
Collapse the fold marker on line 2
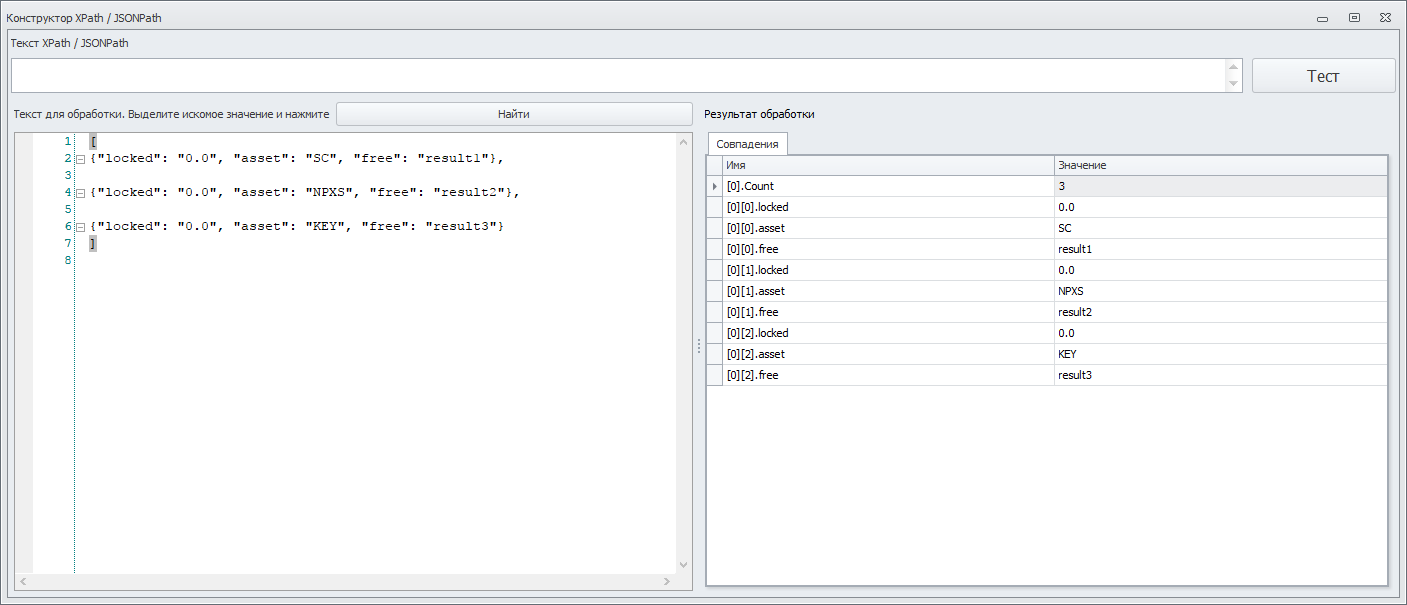click(80, 159)
